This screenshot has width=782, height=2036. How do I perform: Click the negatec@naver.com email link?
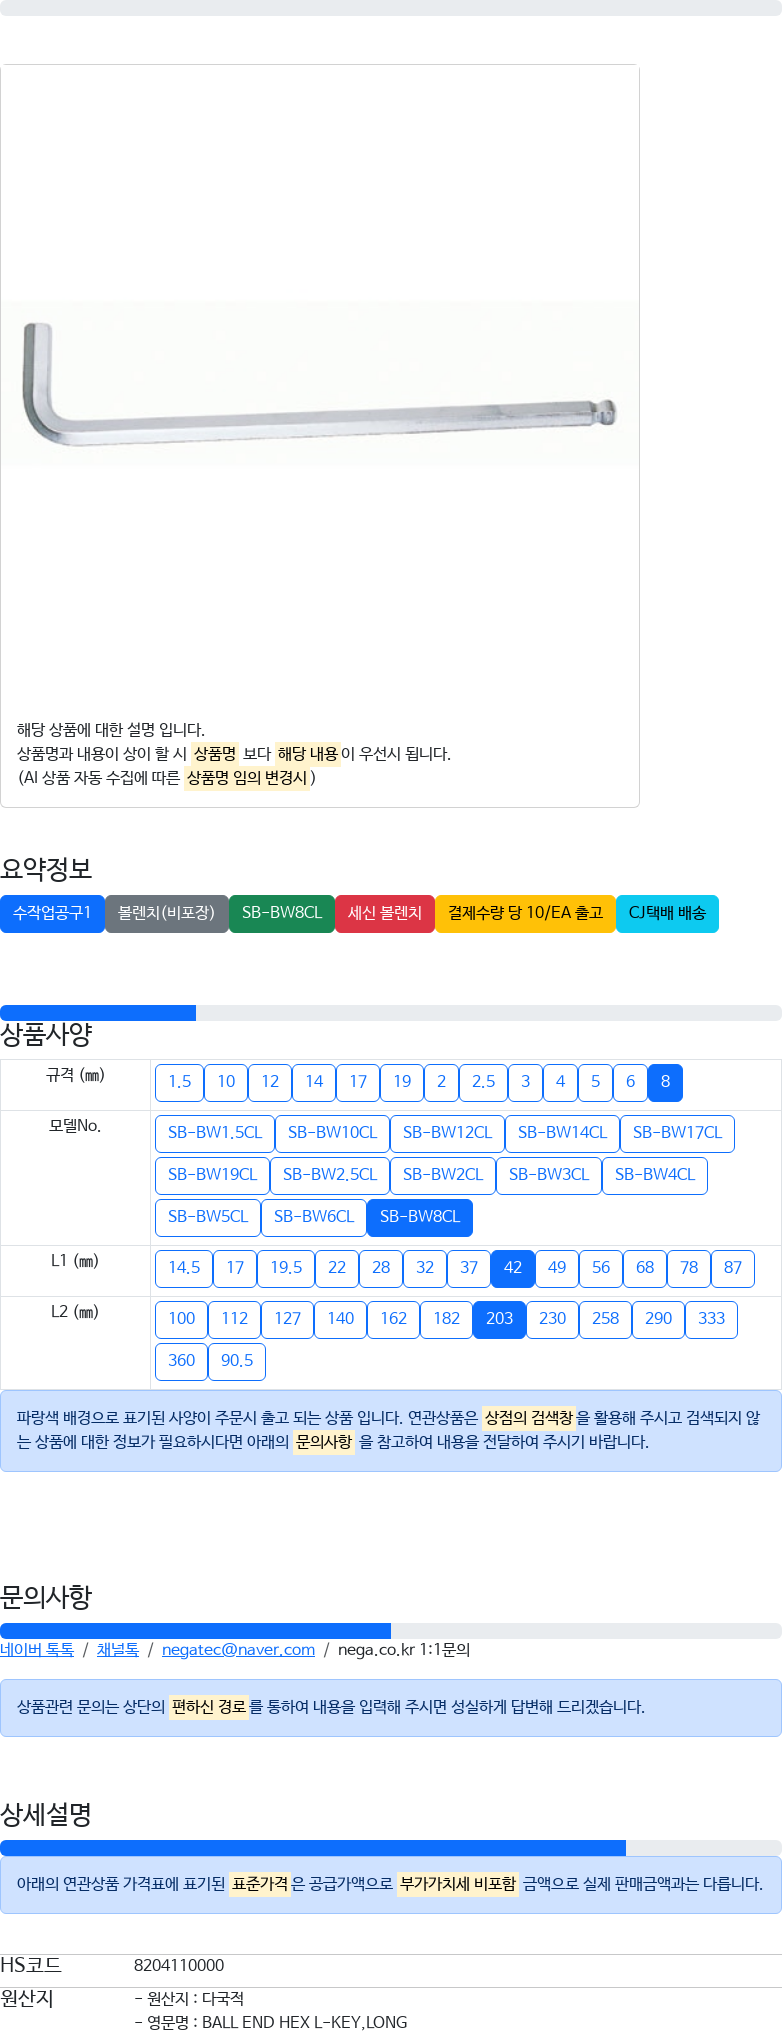238,1650
